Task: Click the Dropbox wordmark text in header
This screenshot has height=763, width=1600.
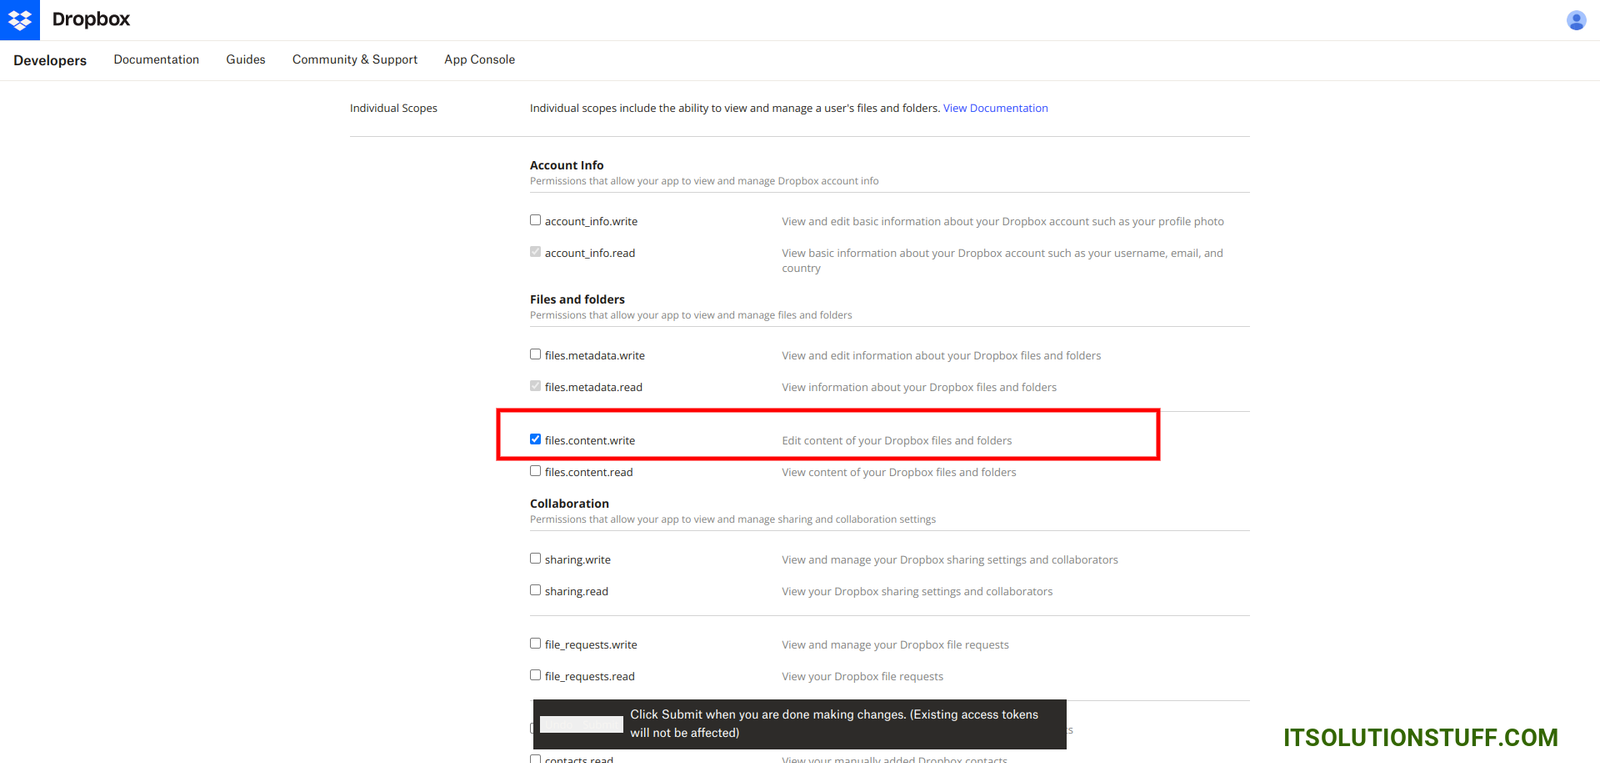Action: point(91,20)
